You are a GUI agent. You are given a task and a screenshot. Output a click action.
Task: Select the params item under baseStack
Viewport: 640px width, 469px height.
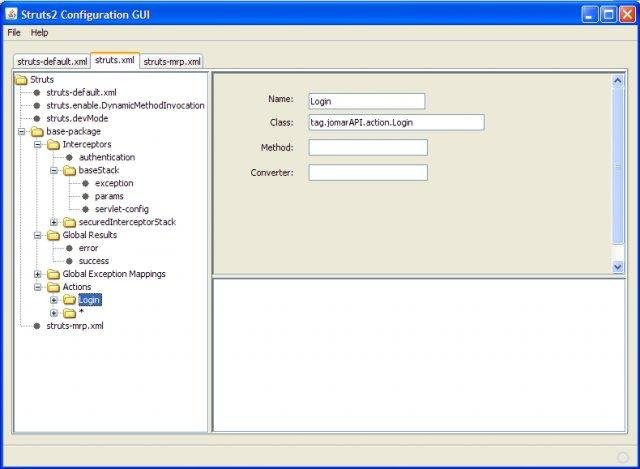(109, 196)
